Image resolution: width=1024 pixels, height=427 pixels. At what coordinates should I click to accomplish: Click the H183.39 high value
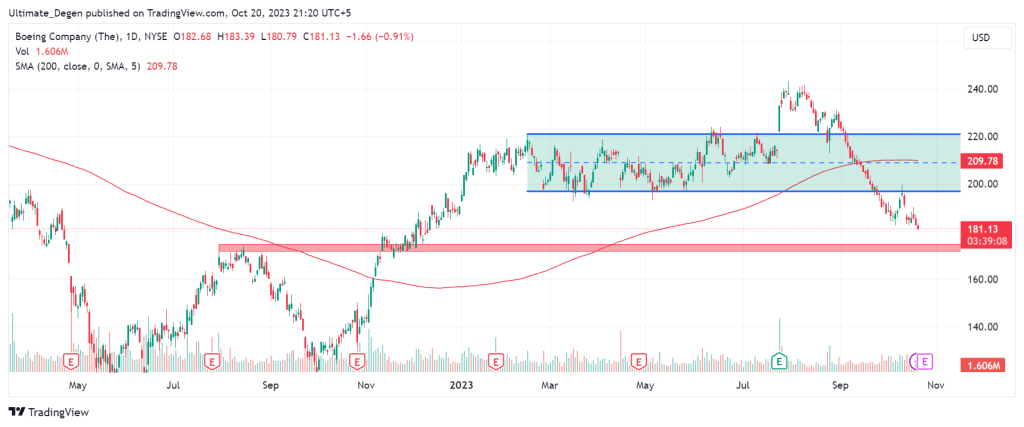point(237,37)
